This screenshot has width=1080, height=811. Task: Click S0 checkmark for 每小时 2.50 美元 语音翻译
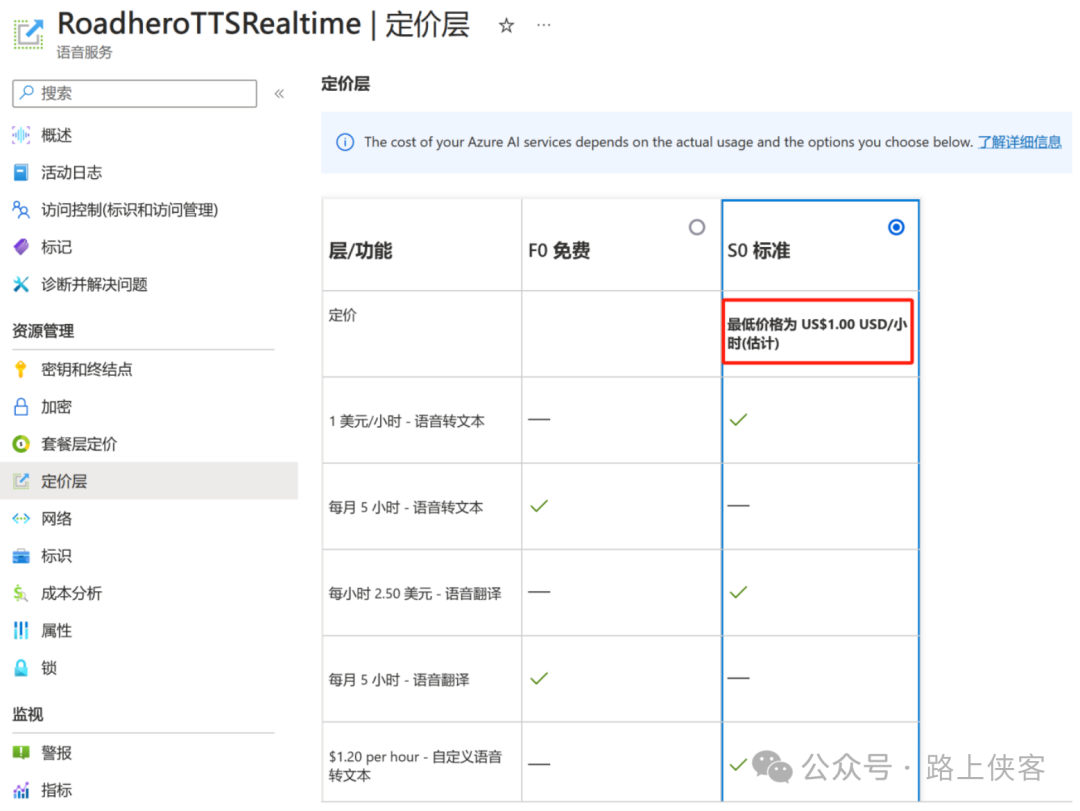coord(738,592)
